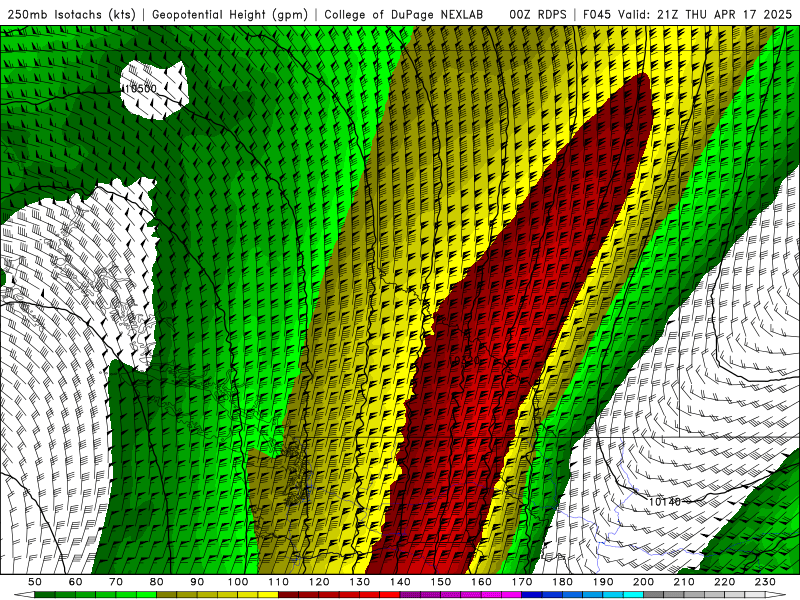Click the "250mb Isotachs (kts)" title text
The image size is (800, 600).
click(x=72, y=14)
